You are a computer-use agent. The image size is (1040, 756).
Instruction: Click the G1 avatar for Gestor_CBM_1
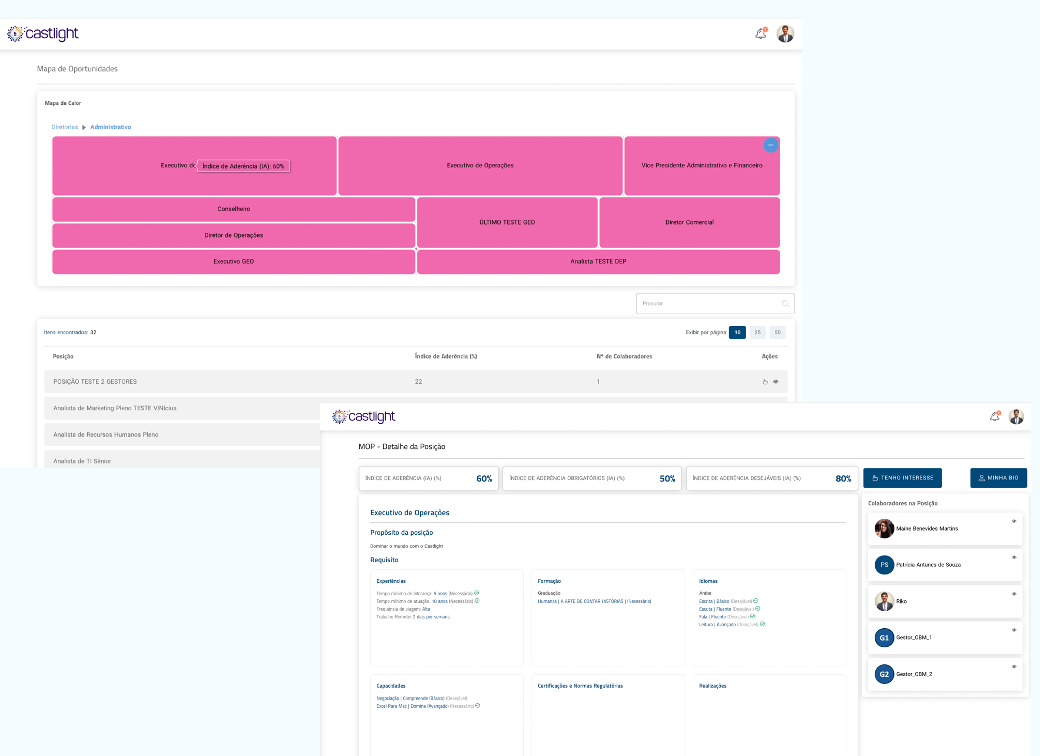click(x=884, y=637)
